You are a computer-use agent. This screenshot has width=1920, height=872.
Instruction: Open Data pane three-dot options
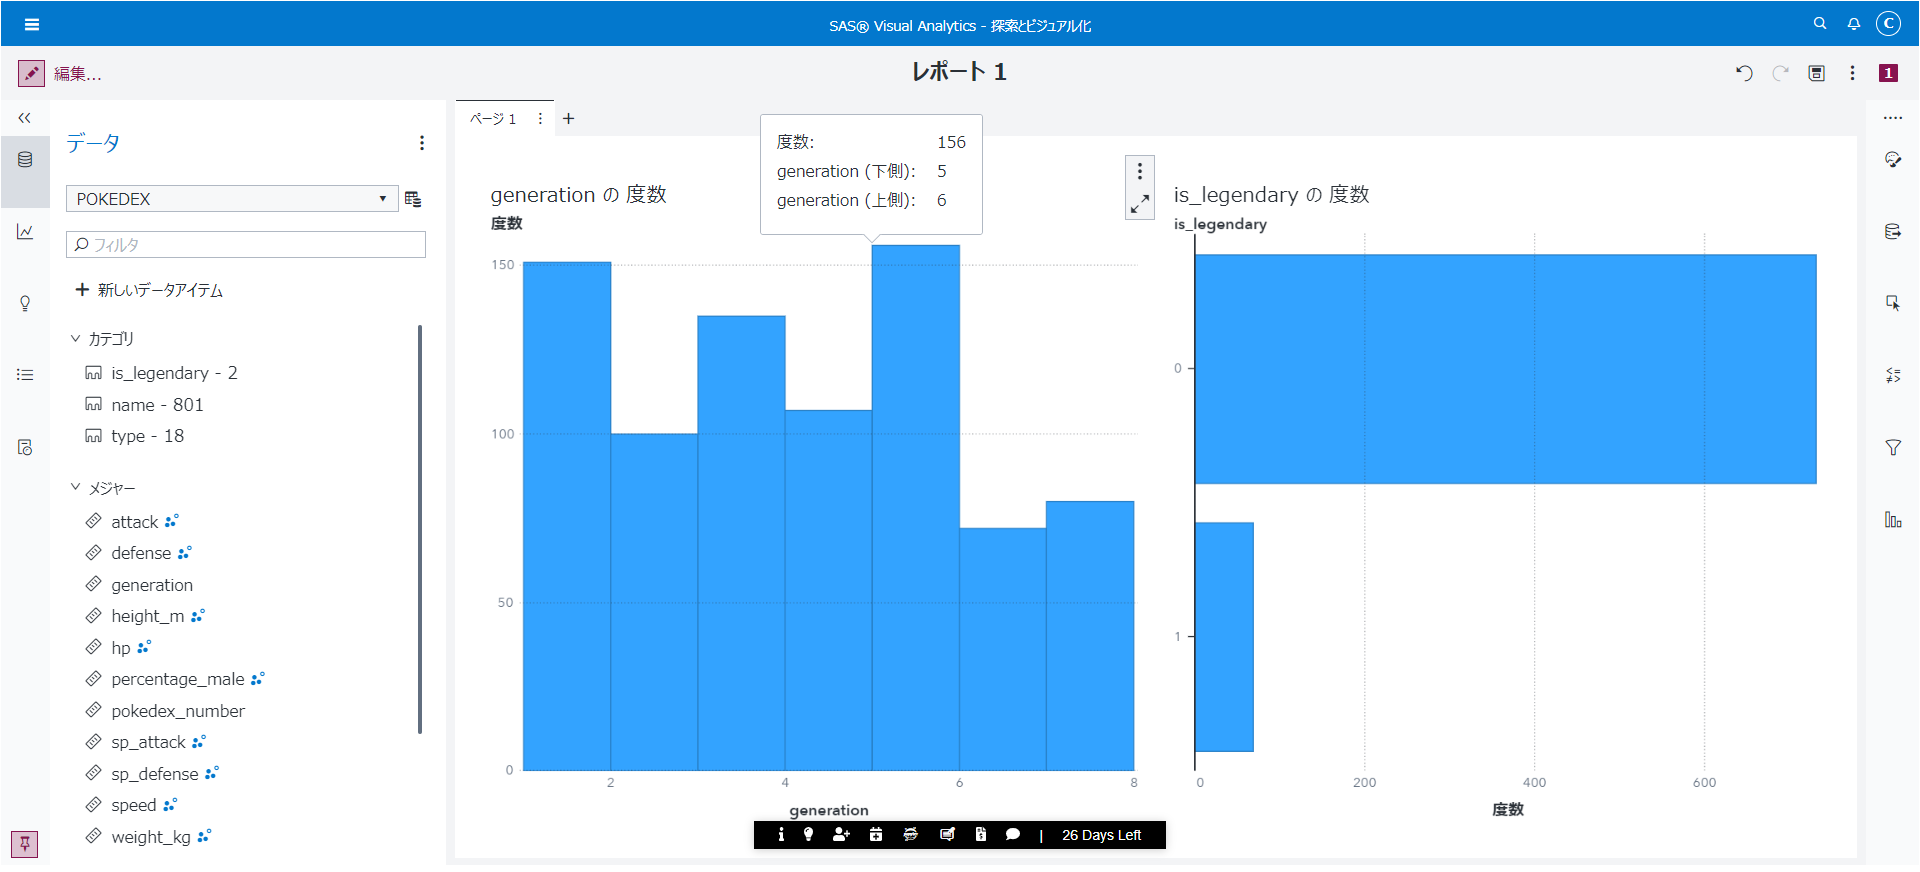(x=422, y=143)
